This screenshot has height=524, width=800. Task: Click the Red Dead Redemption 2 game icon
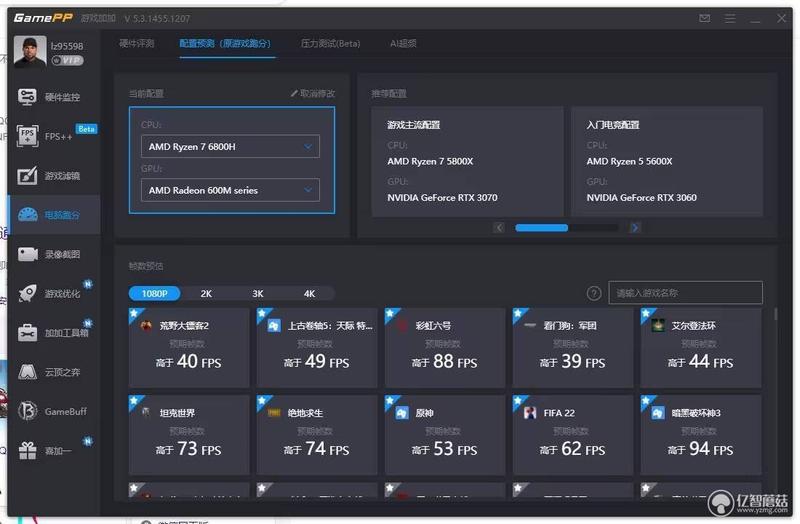coord(146,326)
